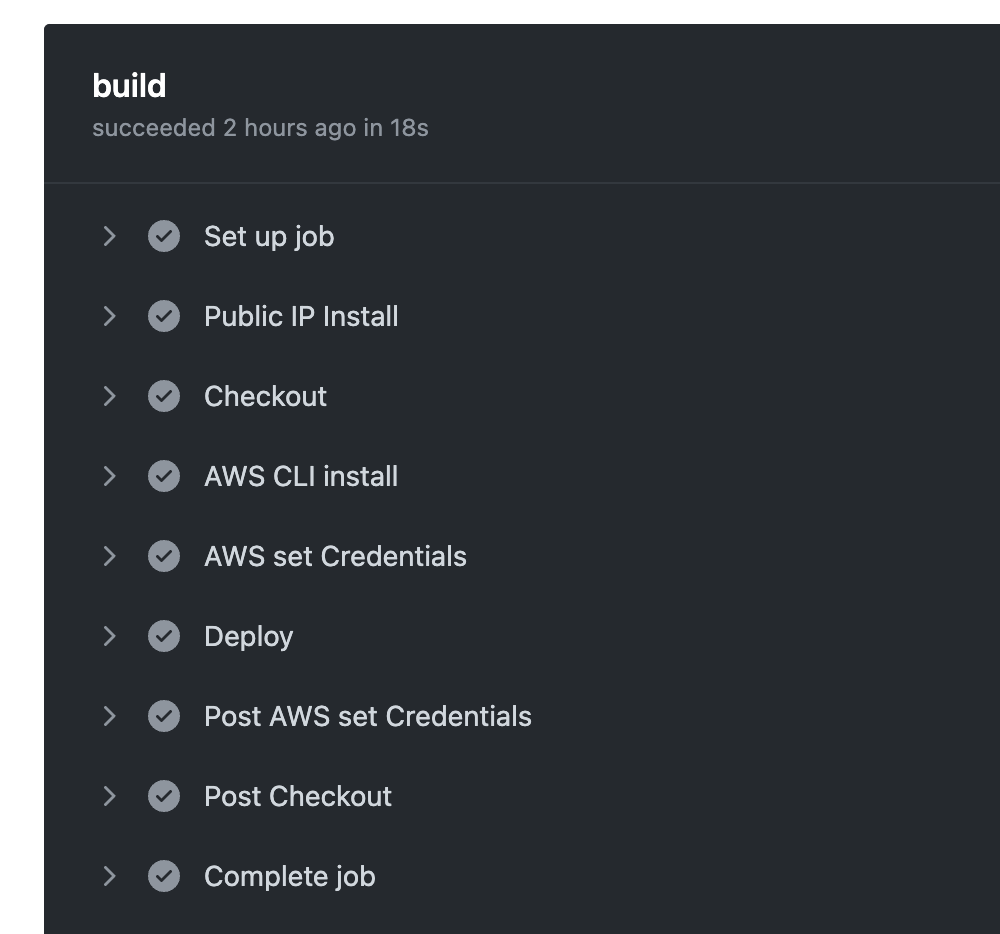Select the Post Checkout step label
1000x934 pixels.
coord(298,796)
